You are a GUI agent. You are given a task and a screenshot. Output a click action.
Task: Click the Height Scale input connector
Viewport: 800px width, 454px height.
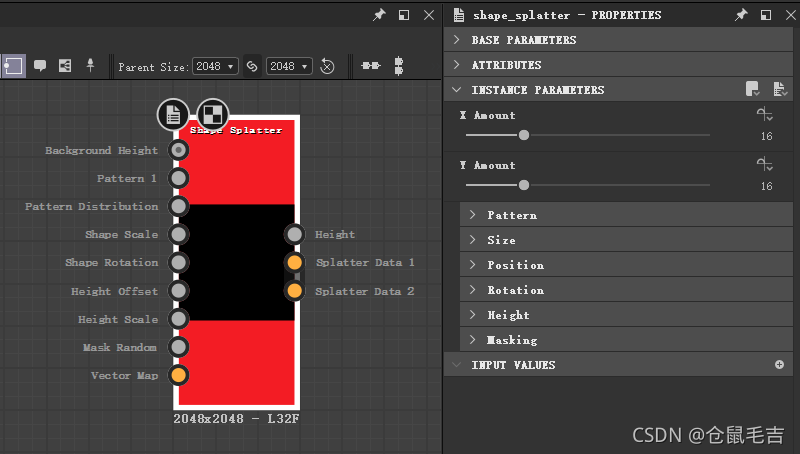(179, 319)
